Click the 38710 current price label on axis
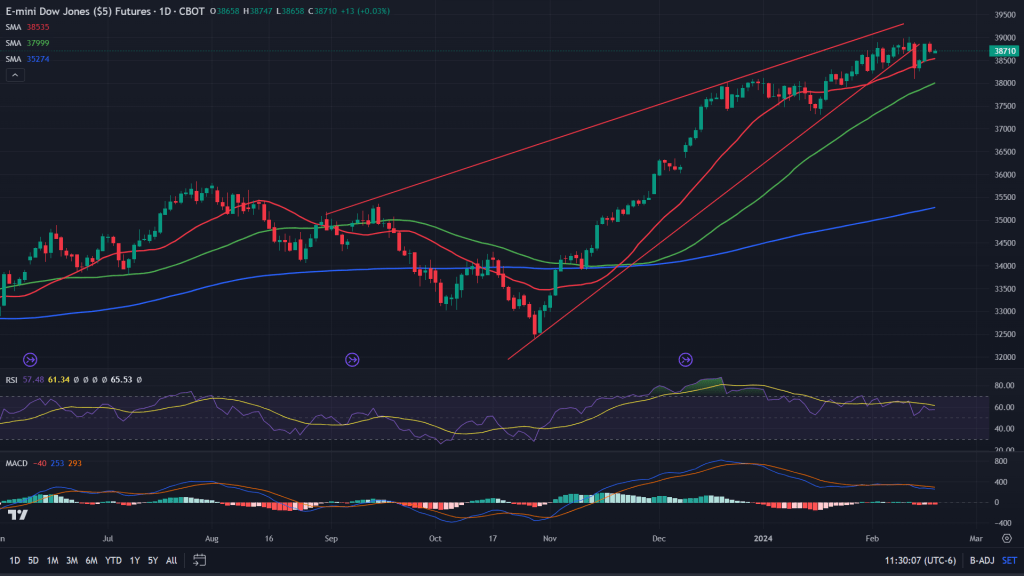The image size is (1024, 576). (1002, 51)
